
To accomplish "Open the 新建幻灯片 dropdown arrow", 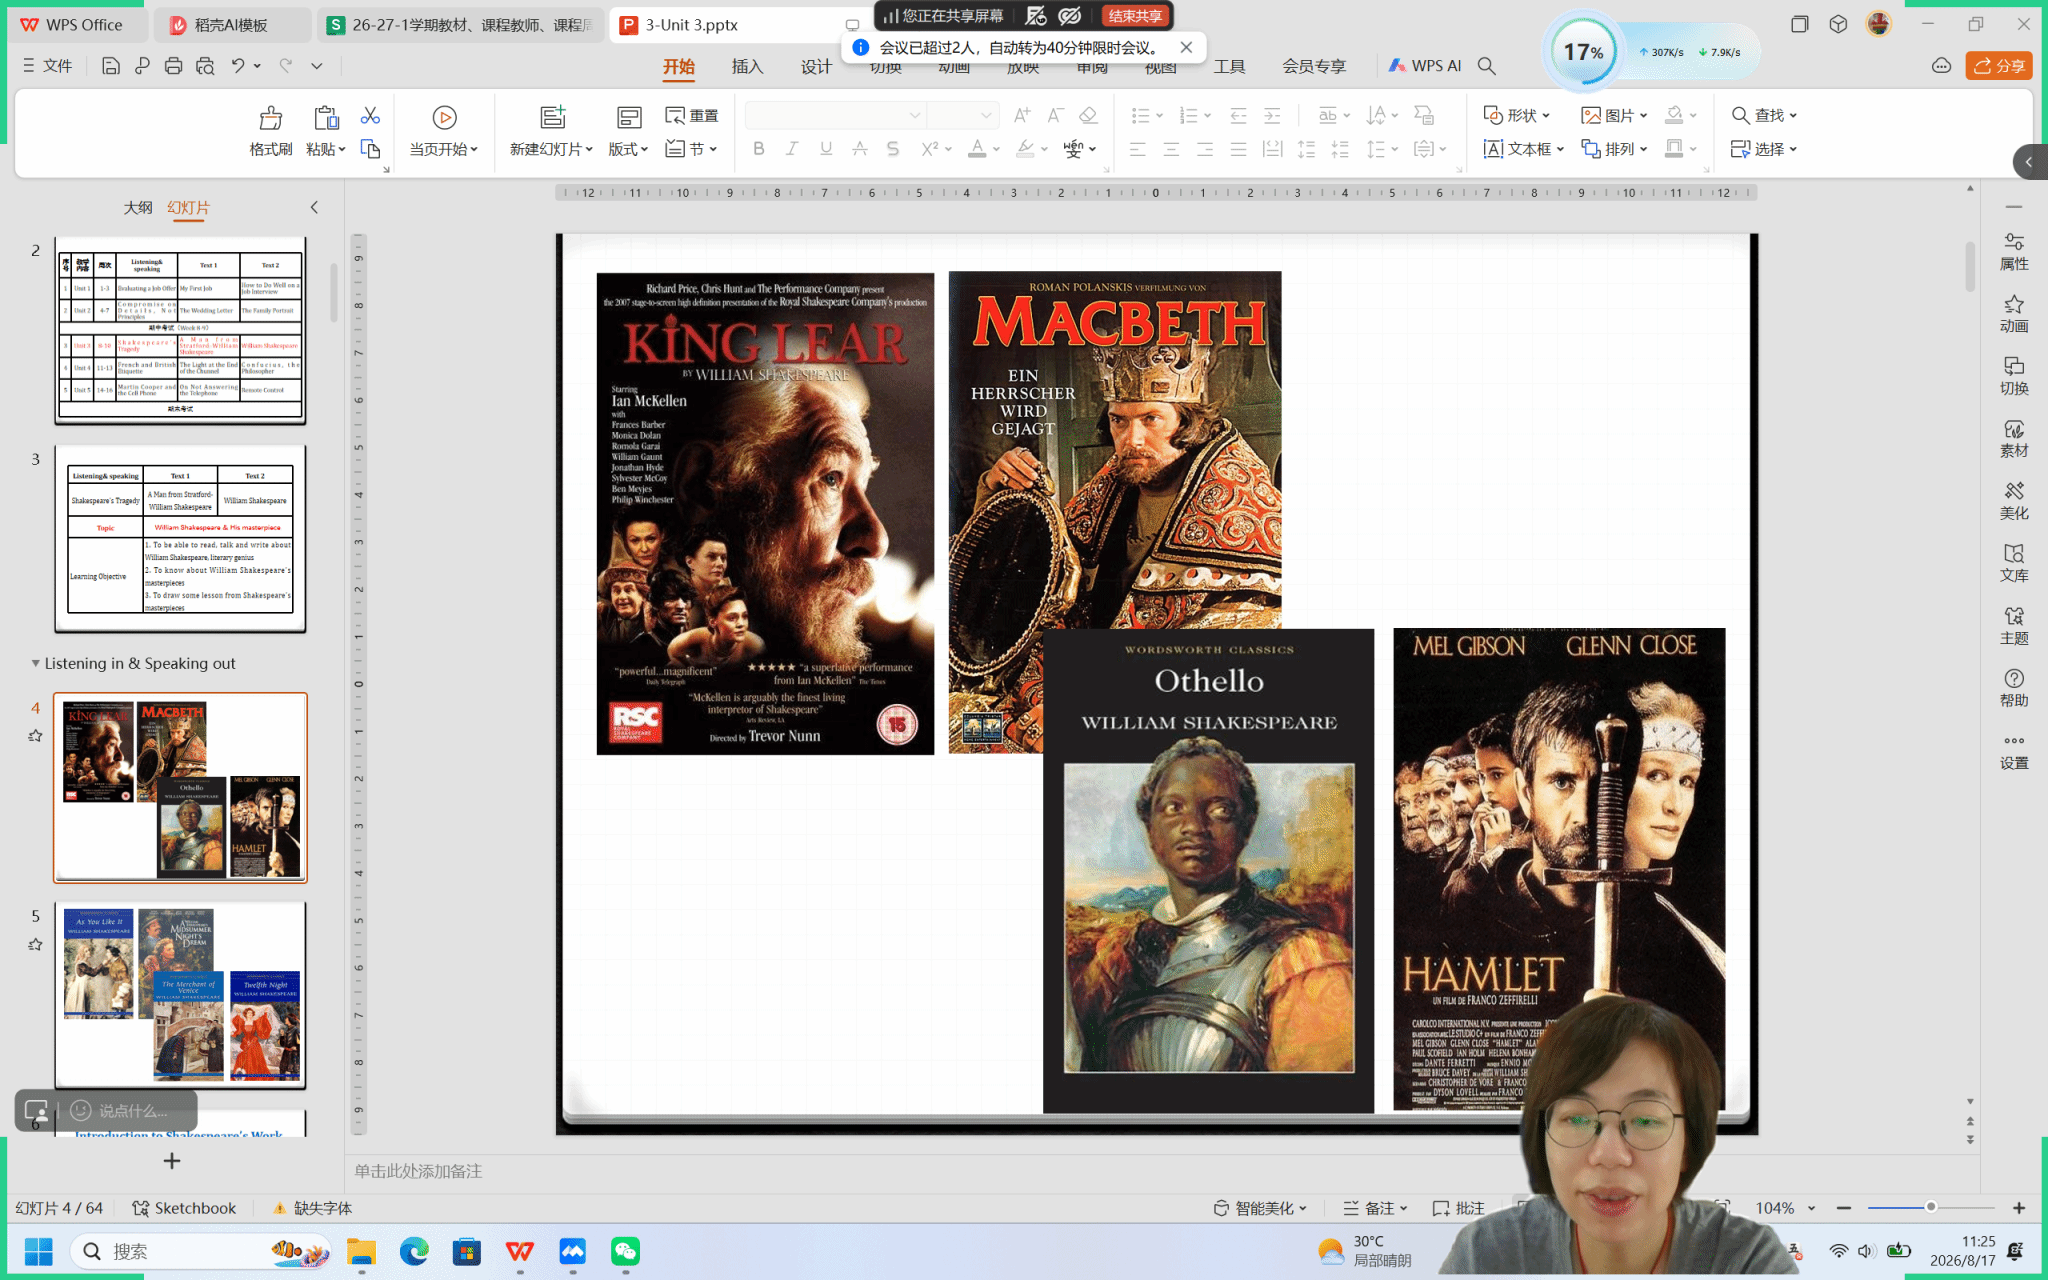I will point(589,149).
